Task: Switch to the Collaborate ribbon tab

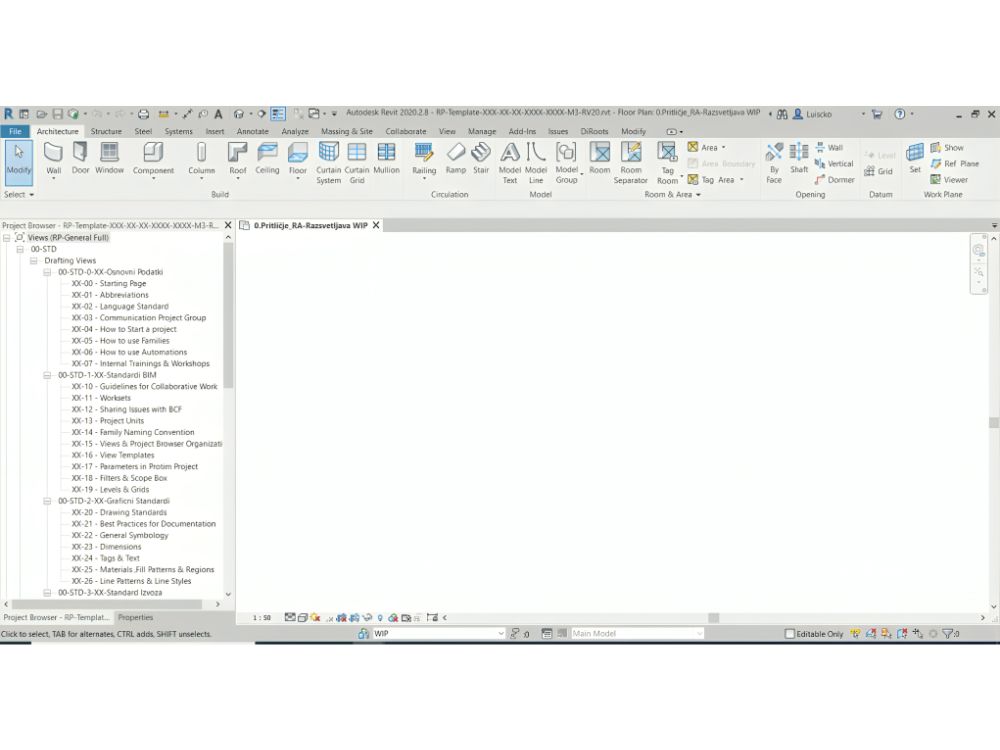Action: [405, 131]
